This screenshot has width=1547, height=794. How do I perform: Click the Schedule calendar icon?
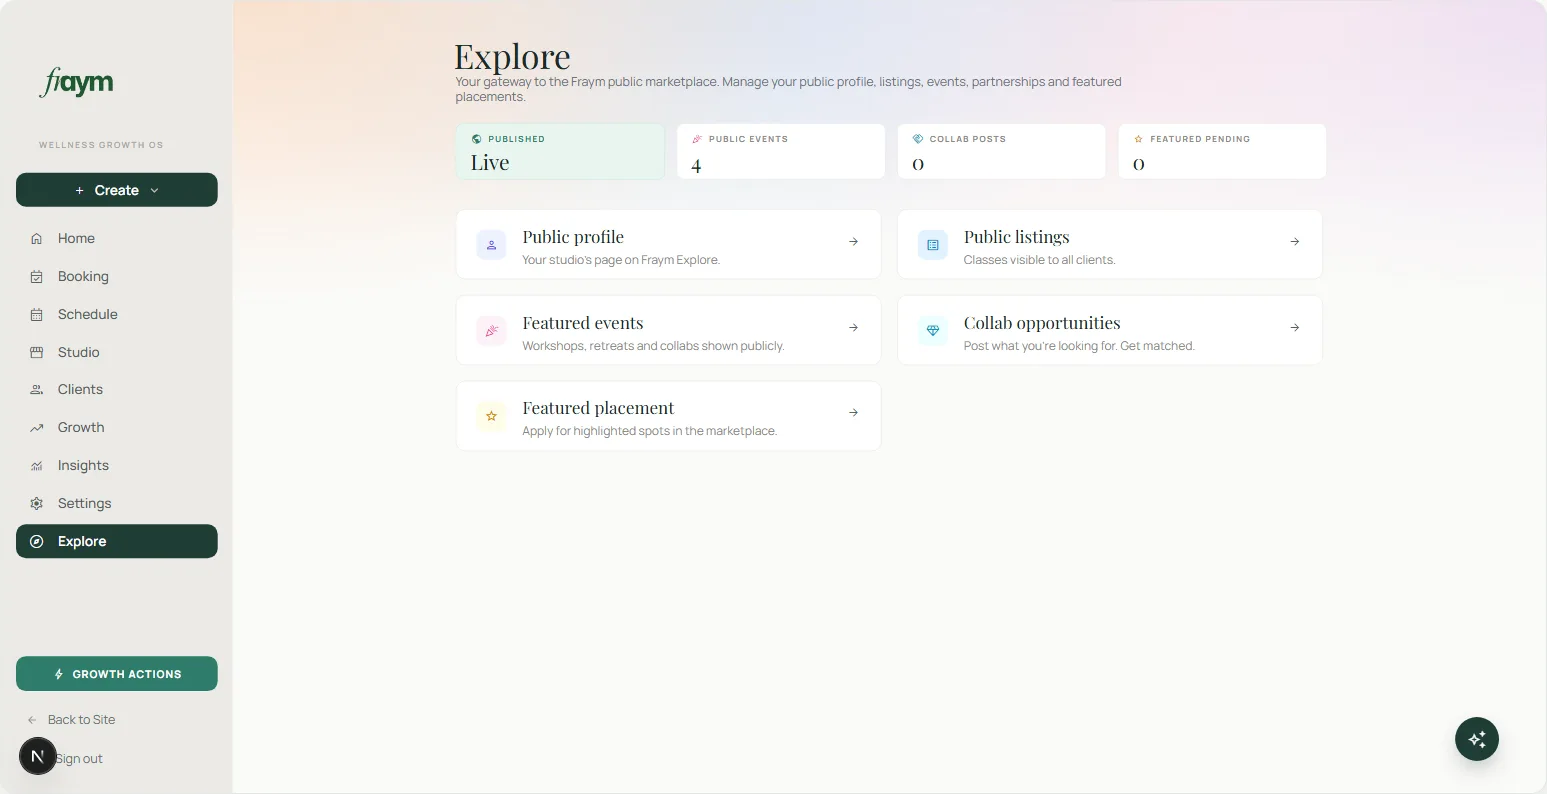[37, 314]
